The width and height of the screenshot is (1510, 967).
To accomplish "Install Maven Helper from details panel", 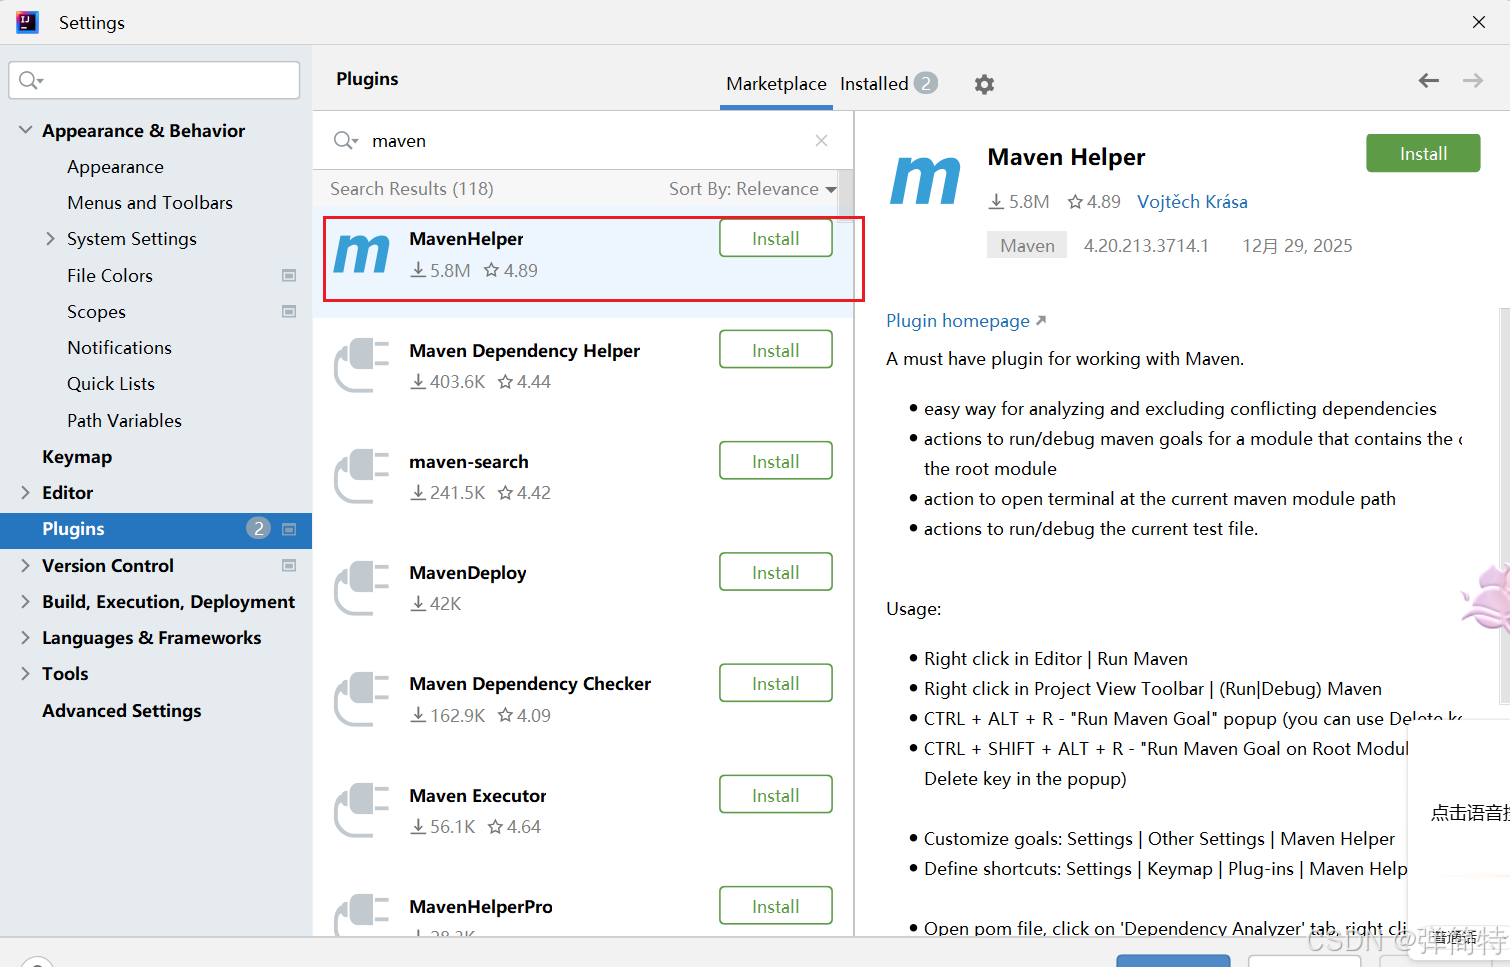I will click(1423, 153).
